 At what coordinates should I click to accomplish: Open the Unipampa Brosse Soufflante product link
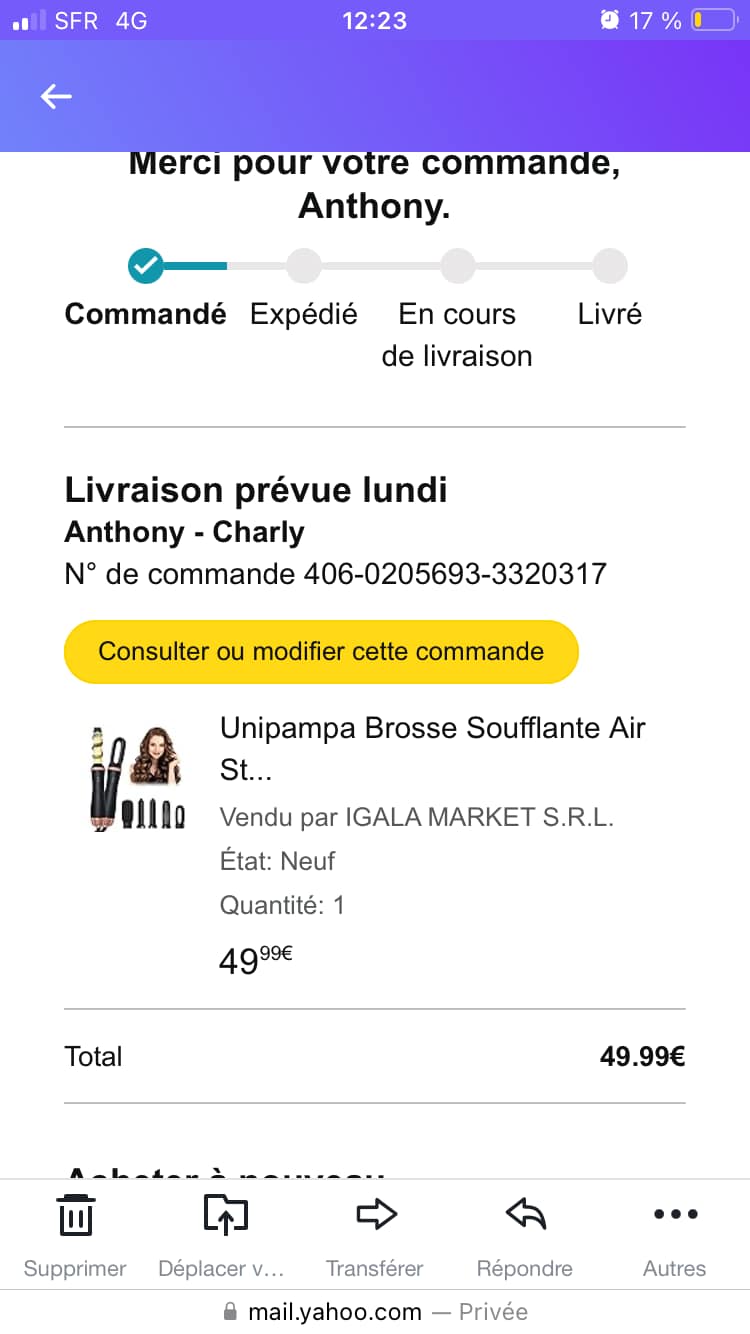(x=433, y=748)
